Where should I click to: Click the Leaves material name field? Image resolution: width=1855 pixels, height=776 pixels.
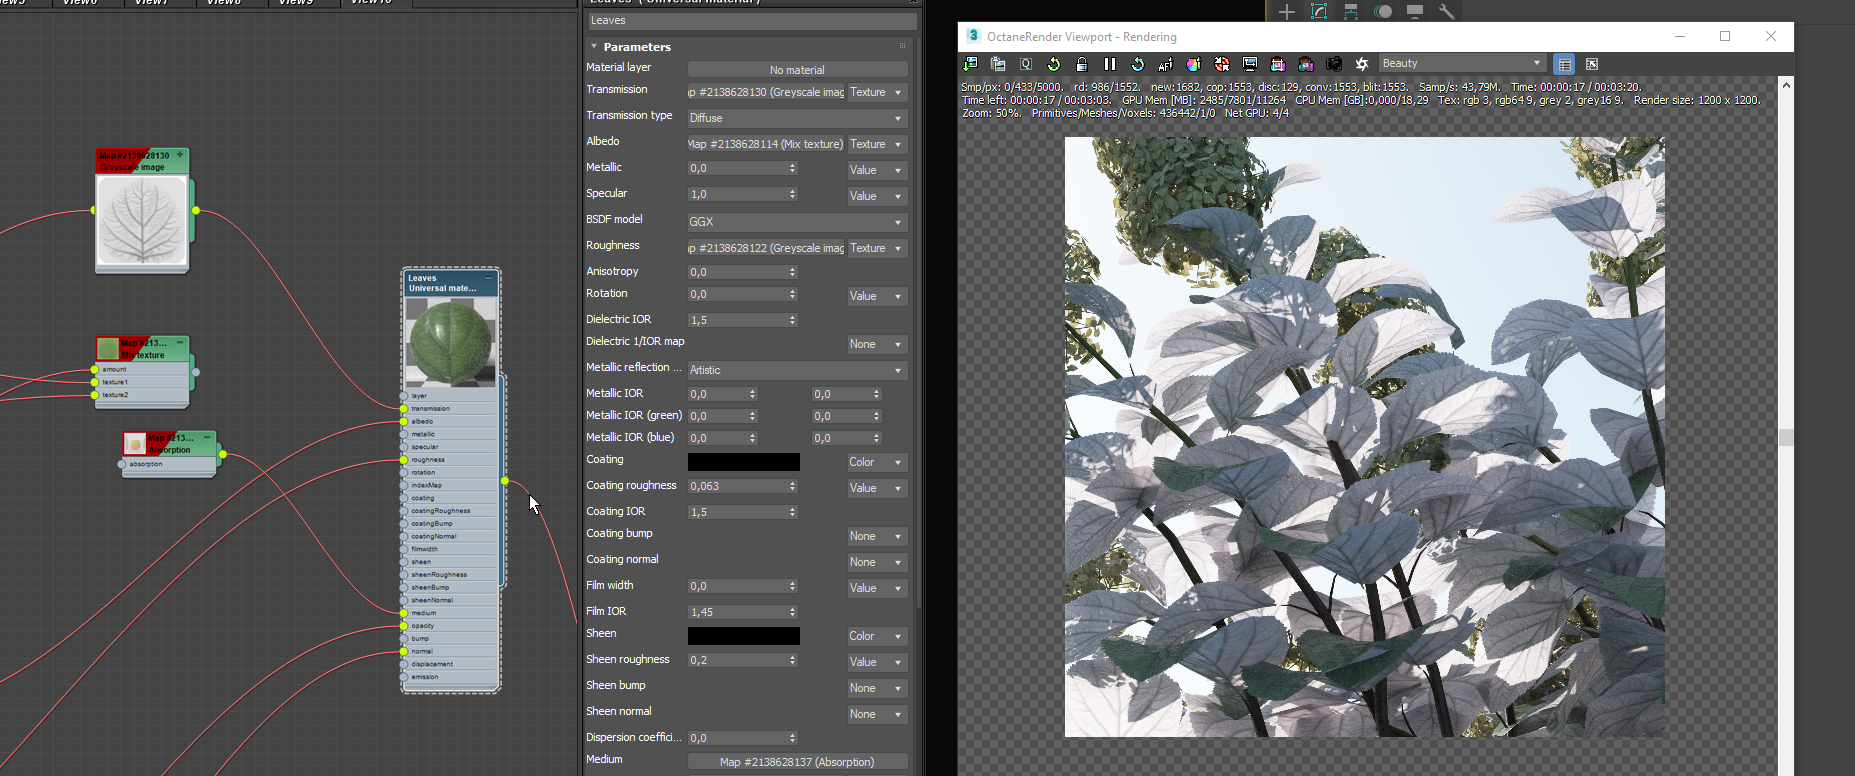tap(752, 20)
